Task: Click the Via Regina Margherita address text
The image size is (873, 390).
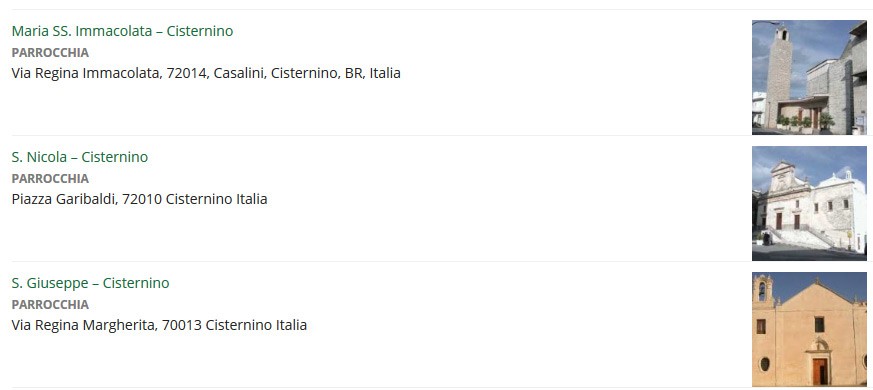Action: pyautogui.click(x=159, y=325)
